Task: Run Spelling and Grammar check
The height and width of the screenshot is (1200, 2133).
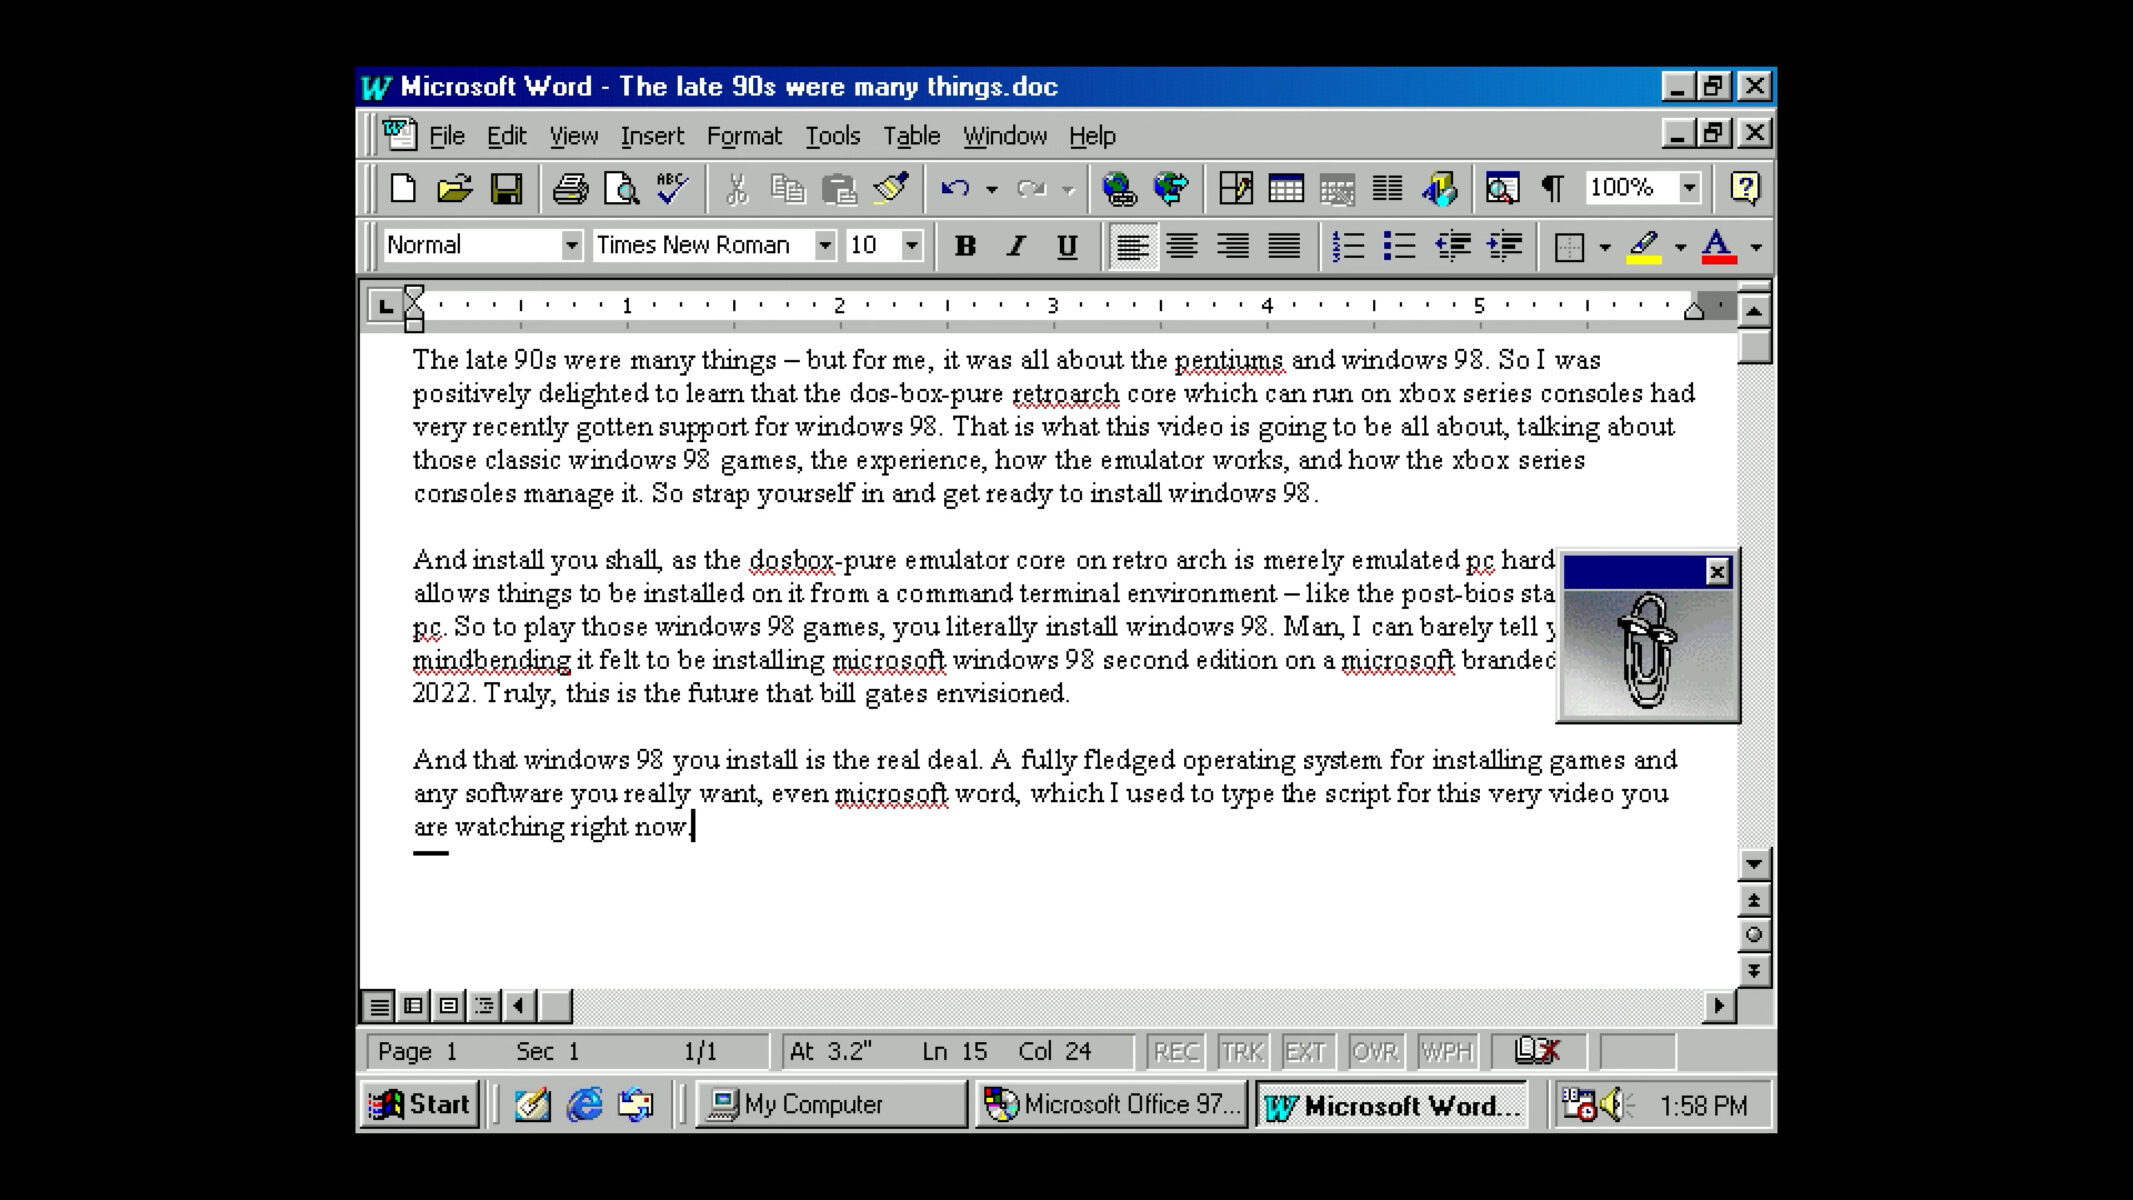Action: 672,188
